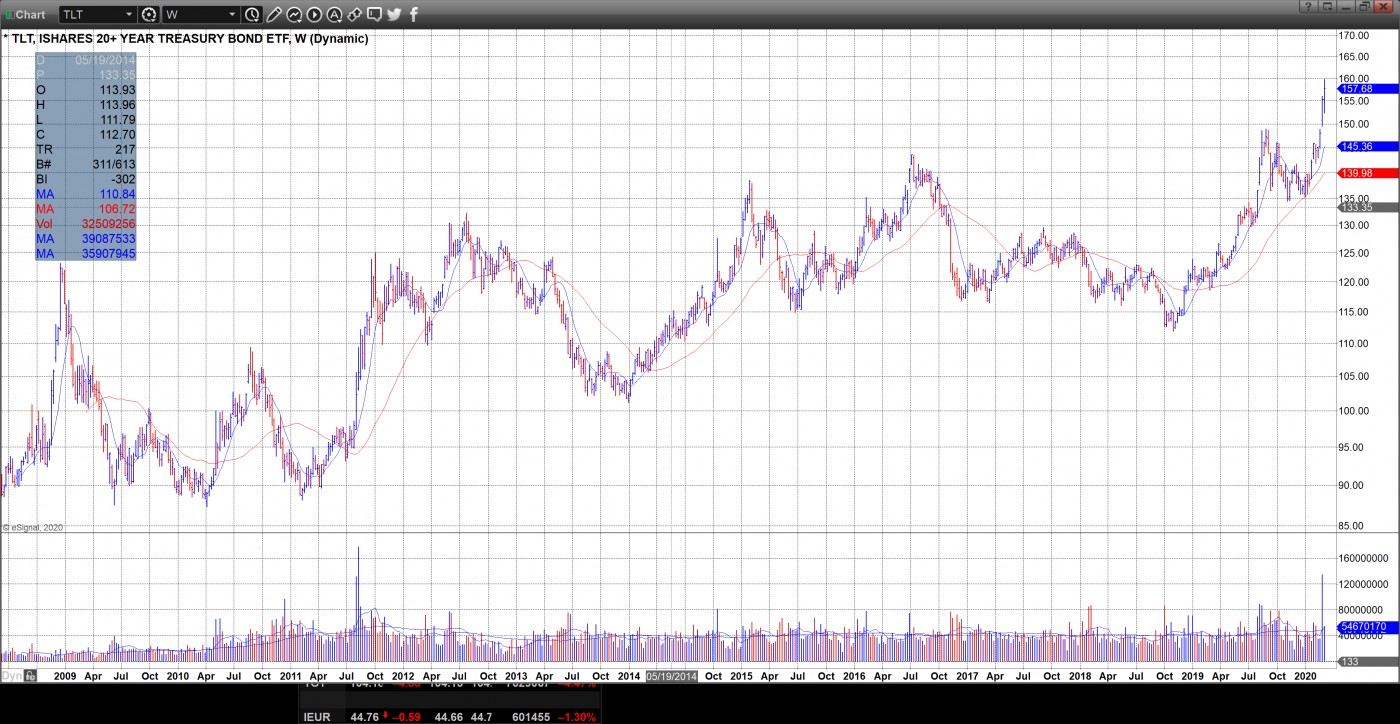The width and height of the screenshot is (1400, 724).
Task: Click the blue 157.68 price label
Action: coord(1366,89)
